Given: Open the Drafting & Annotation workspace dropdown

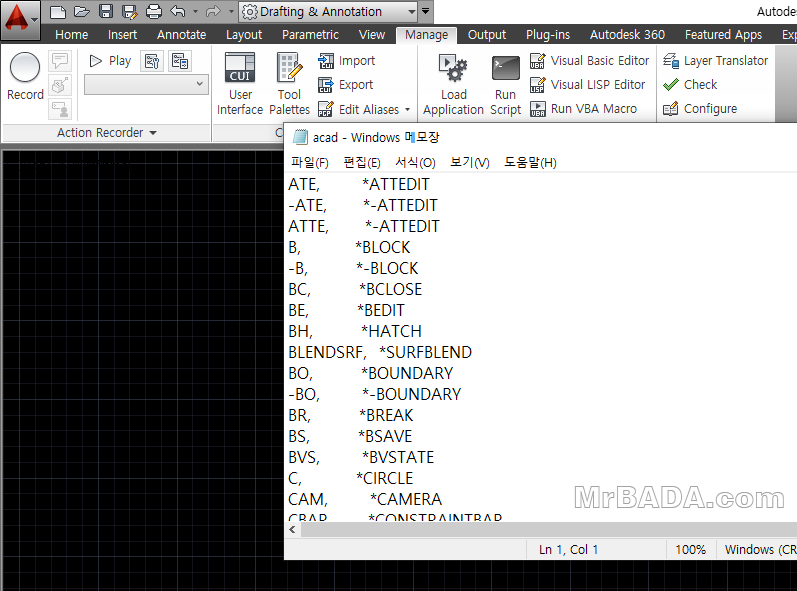Looking at the screenshot, I should point(328,12).
